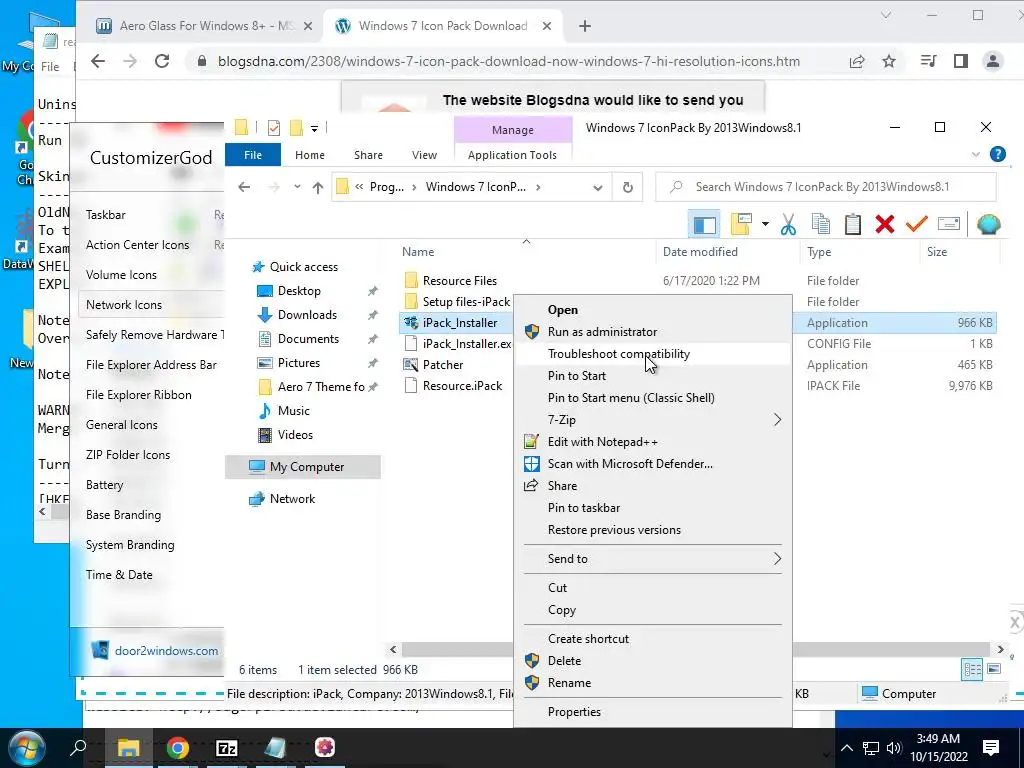
Task: Click the orange checkmark toolbar icon
Action: [916, 224]
